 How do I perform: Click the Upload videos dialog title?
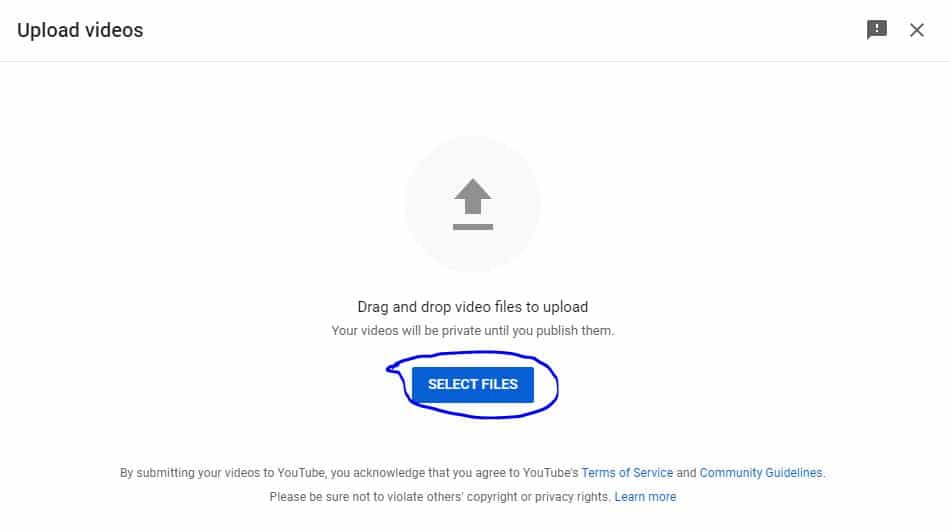coord(80,30)
